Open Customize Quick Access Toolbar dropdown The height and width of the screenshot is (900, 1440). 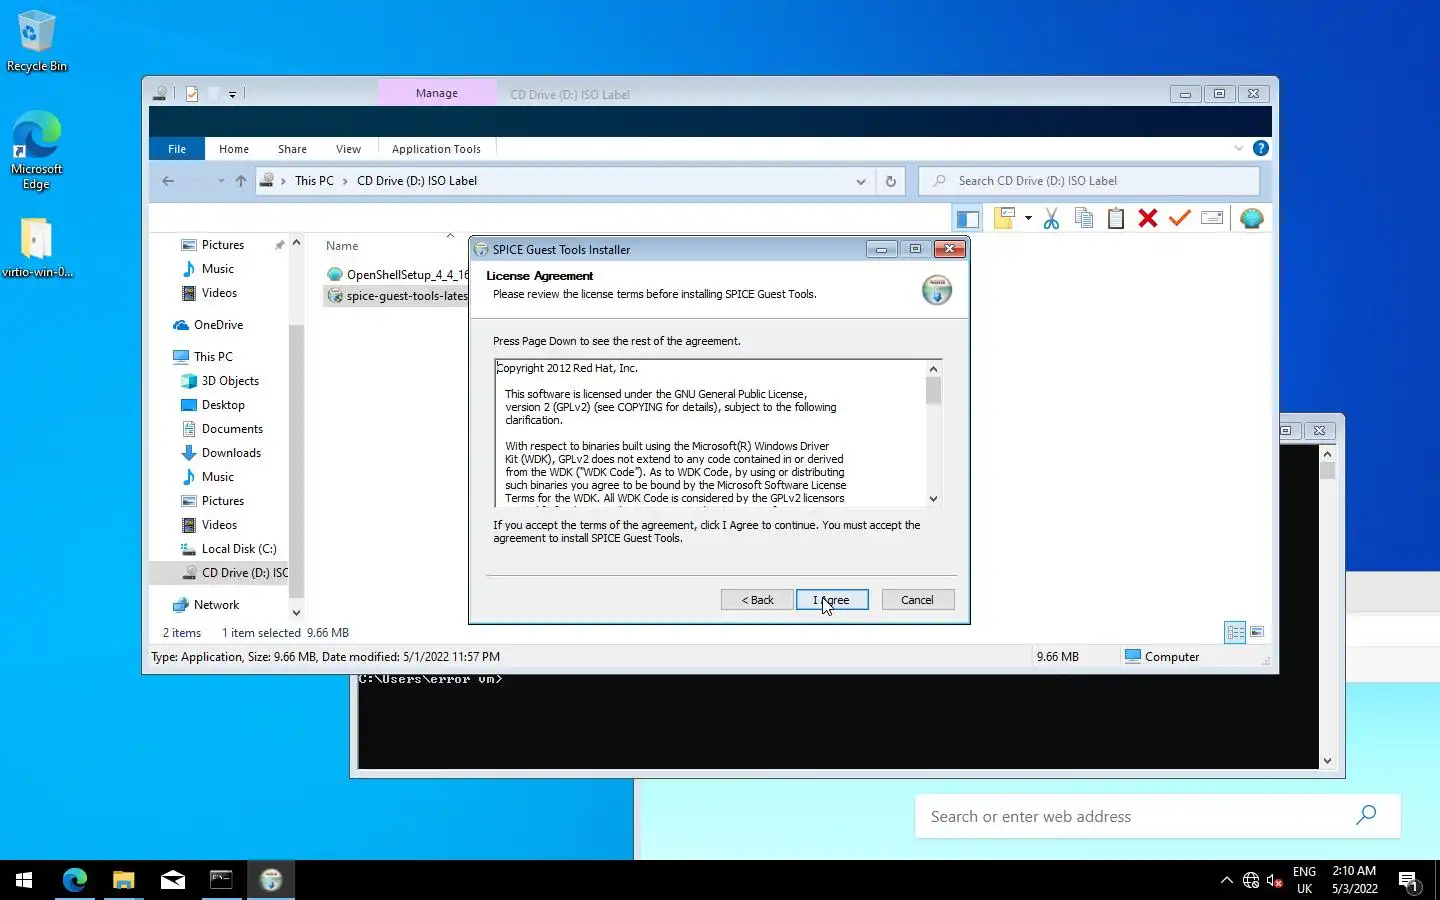click(x=232, y=94)
